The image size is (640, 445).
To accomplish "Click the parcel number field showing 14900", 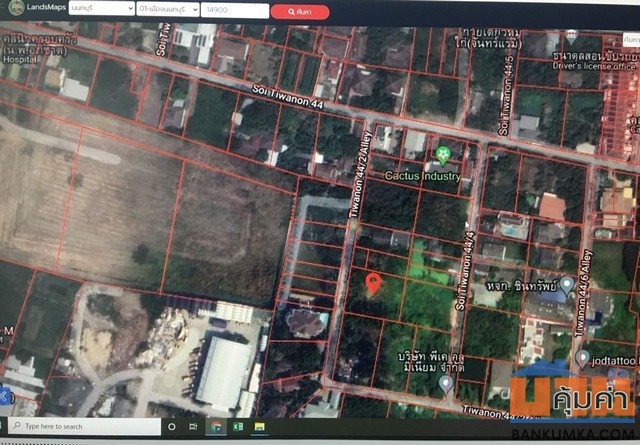I will click(235, 10).
